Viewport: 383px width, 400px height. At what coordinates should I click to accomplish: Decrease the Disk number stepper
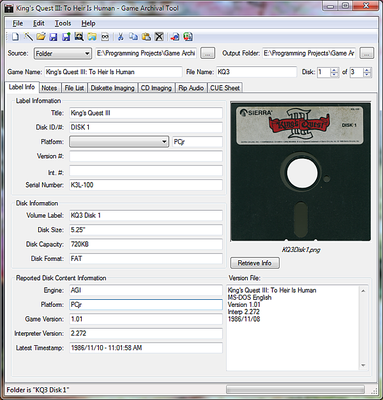tap(334, 75)
